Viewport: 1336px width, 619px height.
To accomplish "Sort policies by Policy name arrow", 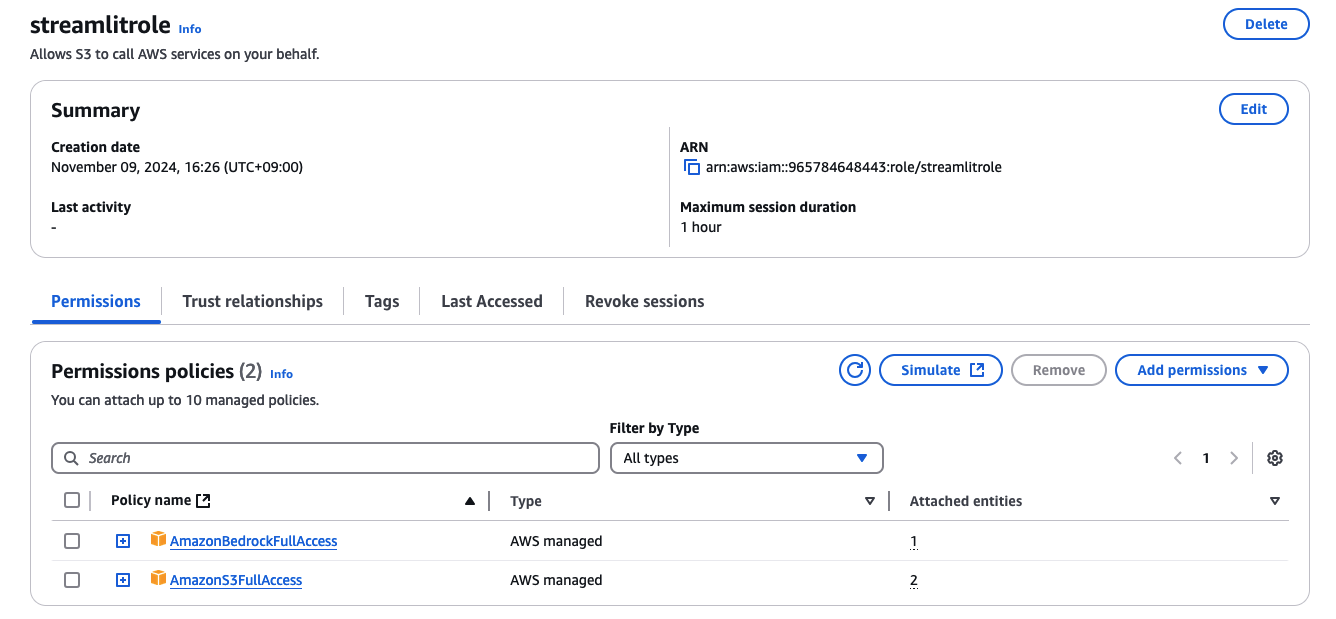I will [470, 501].
